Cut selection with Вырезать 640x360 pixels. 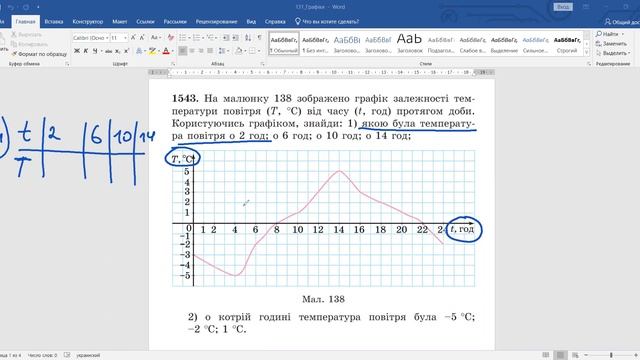click(x=27, y=35)
